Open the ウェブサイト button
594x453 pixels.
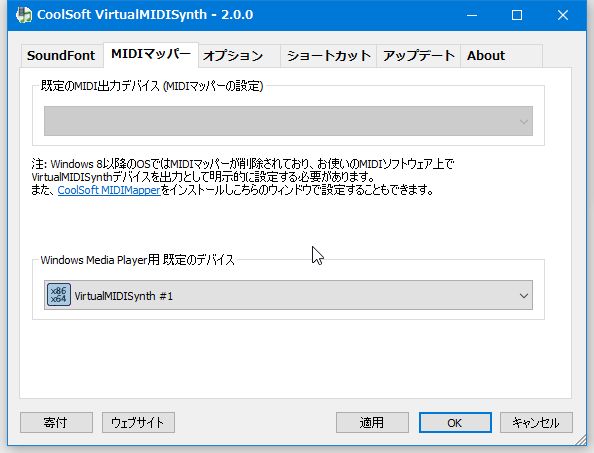(x=138, y=422)
